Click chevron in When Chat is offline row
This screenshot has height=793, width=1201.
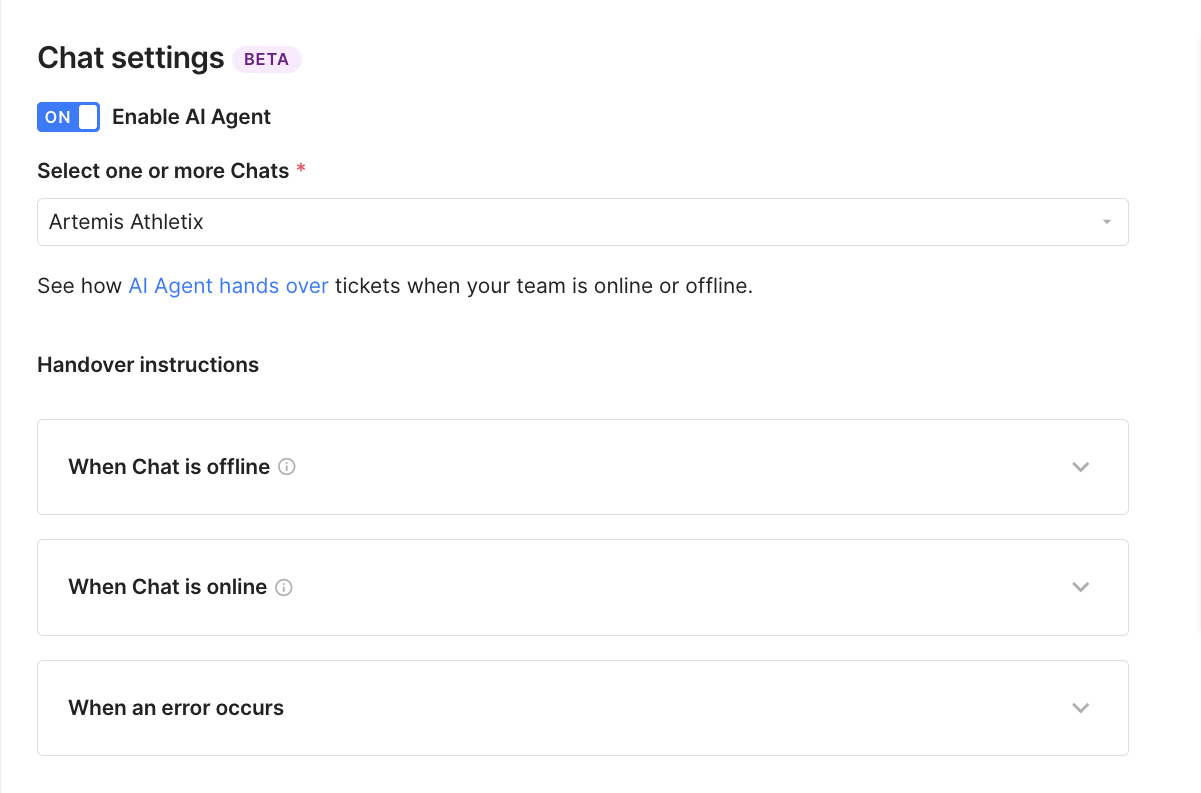click(x=1080, y=467)
